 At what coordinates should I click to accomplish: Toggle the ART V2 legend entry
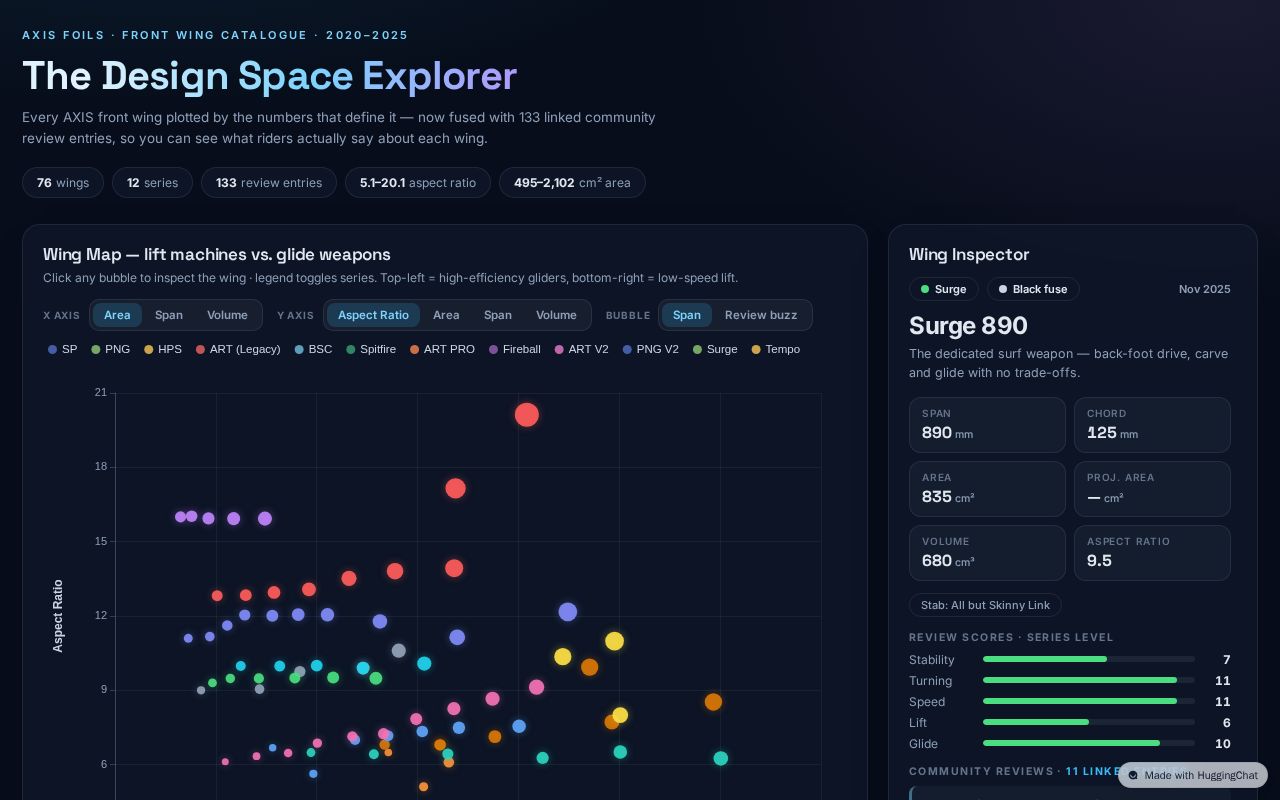(x=581, y=350)
